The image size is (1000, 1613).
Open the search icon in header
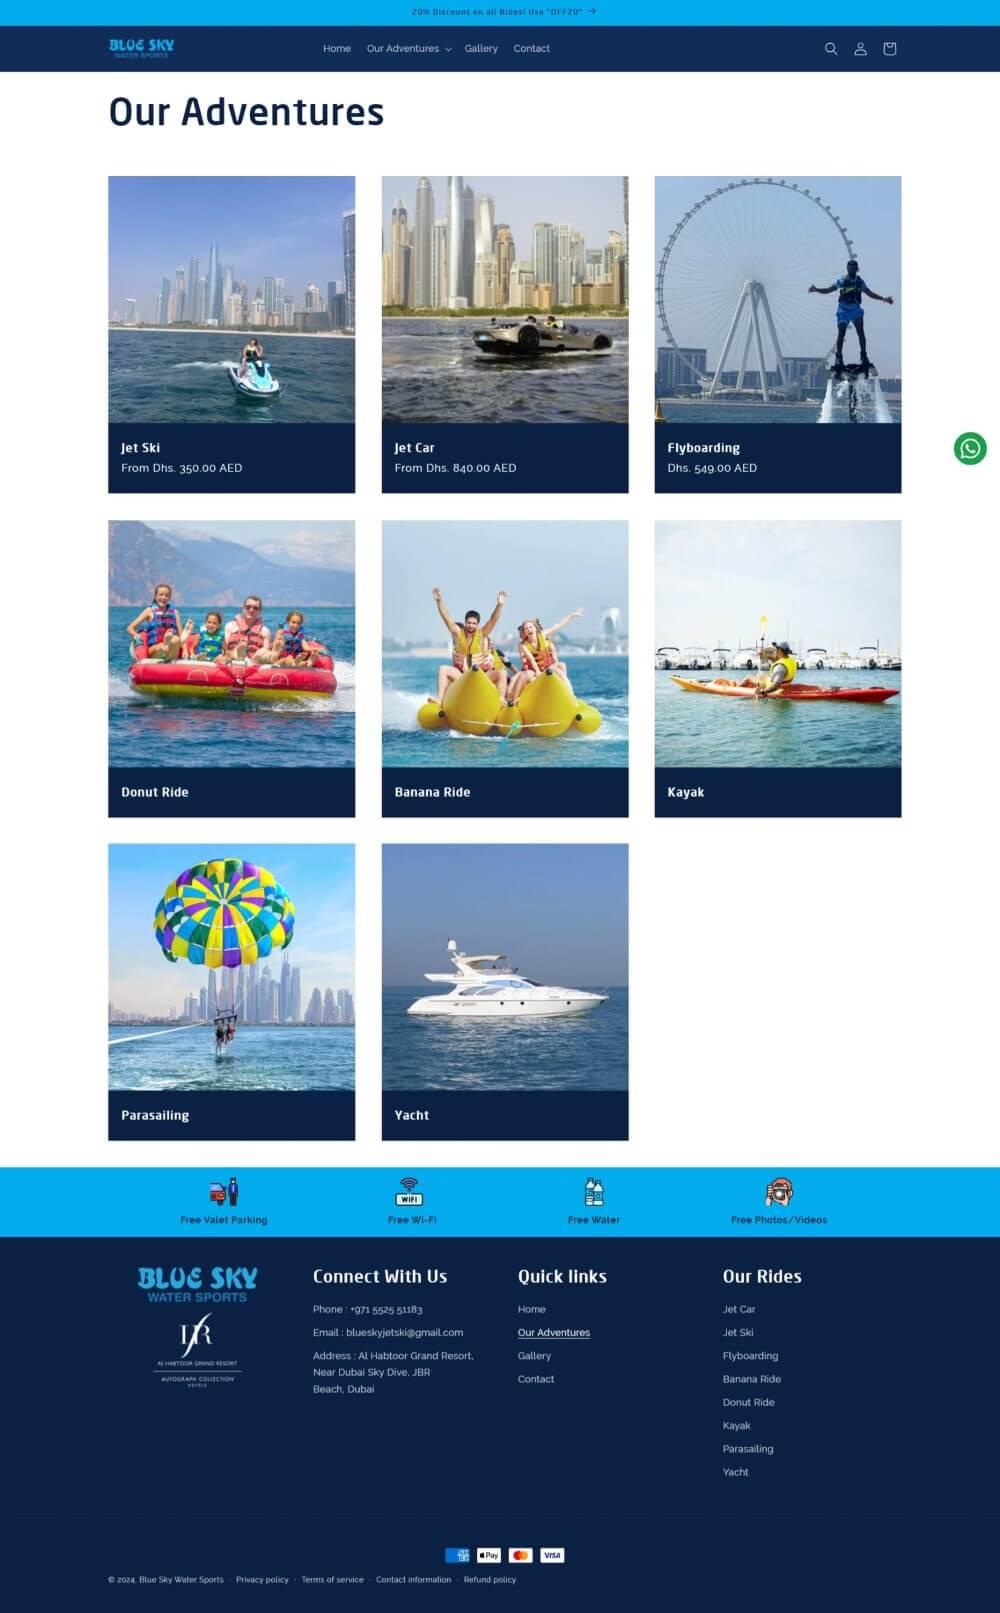tap(830, 49)
